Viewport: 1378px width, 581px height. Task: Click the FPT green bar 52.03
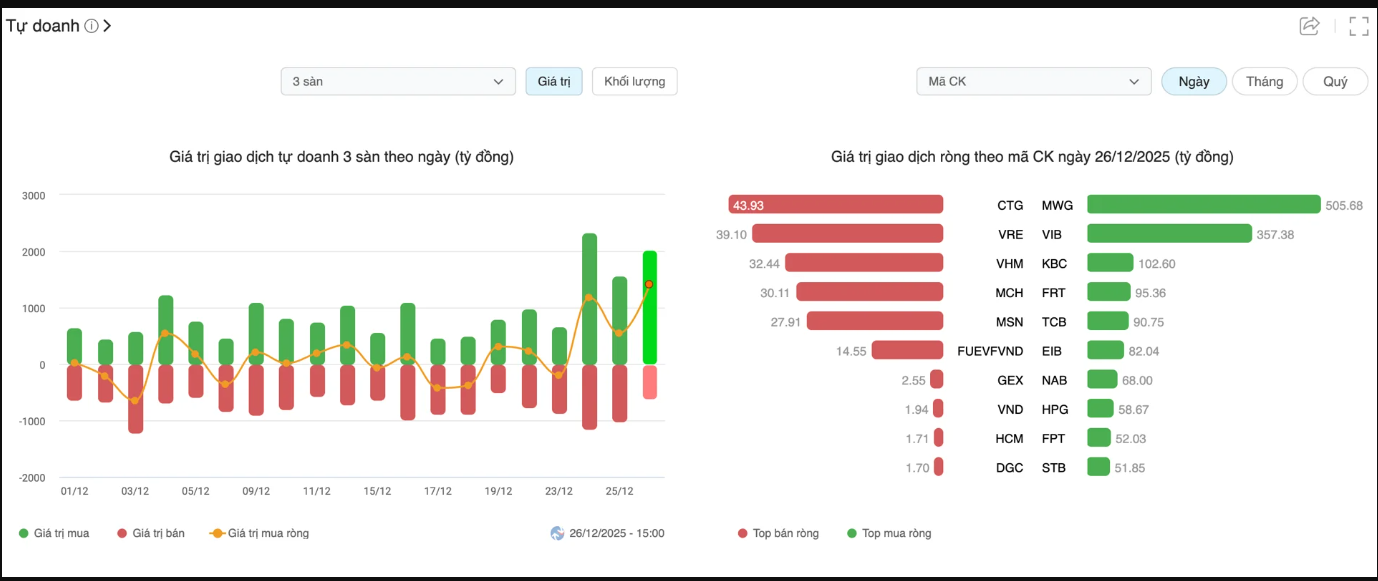(1099, 437)
